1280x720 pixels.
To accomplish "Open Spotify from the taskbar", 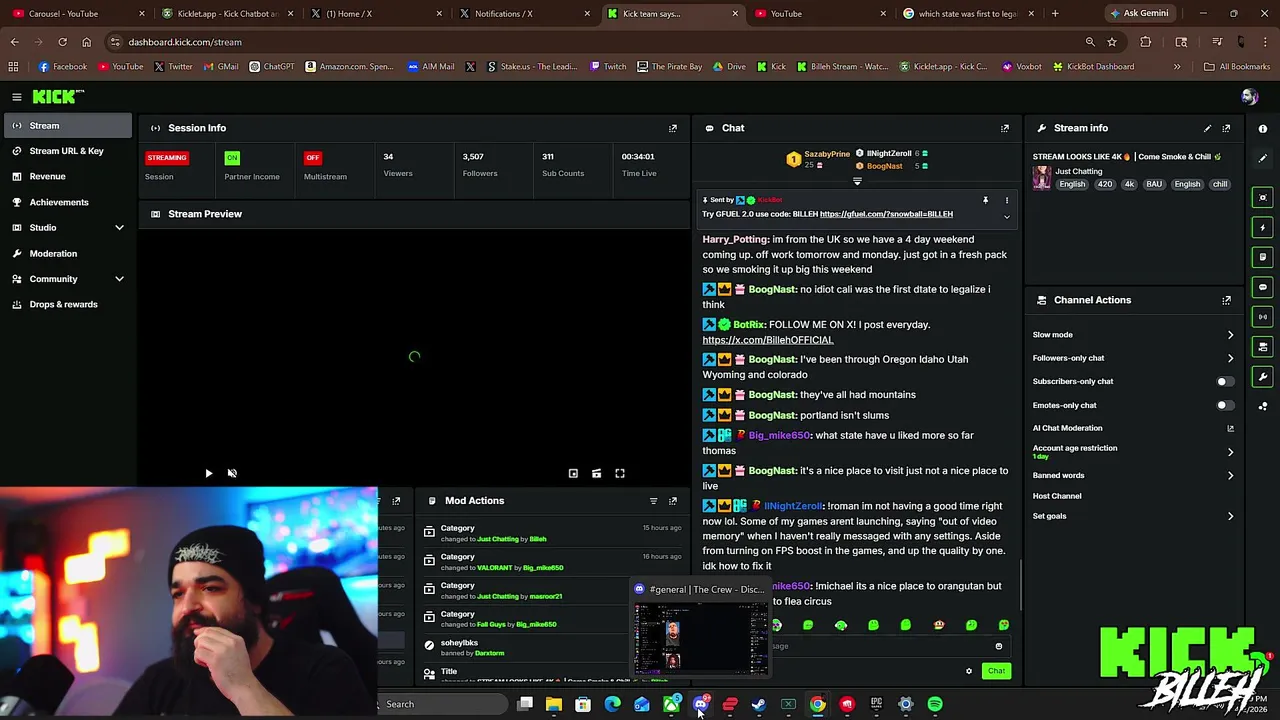I will pyautogui.click(x=935, y=704).
